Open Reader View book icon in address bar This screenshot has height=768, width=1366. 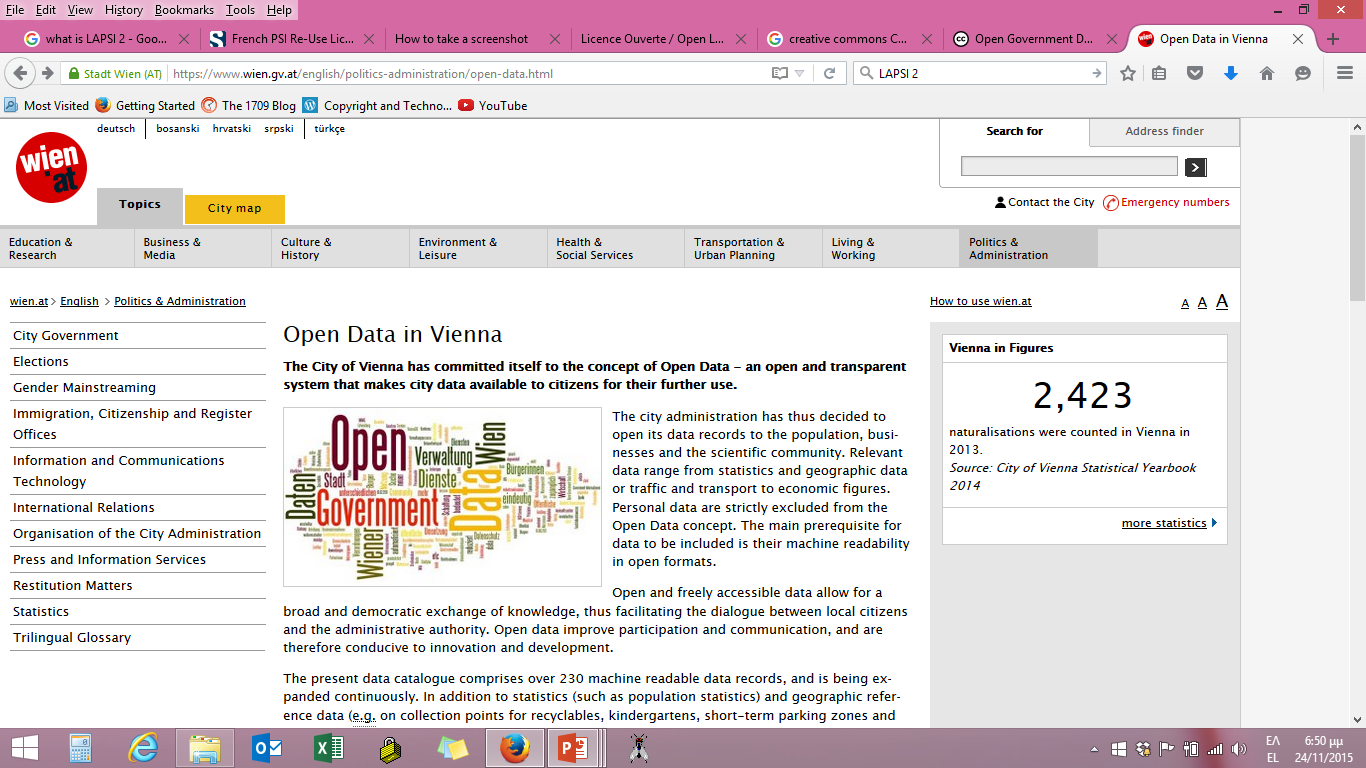[780, 73]
